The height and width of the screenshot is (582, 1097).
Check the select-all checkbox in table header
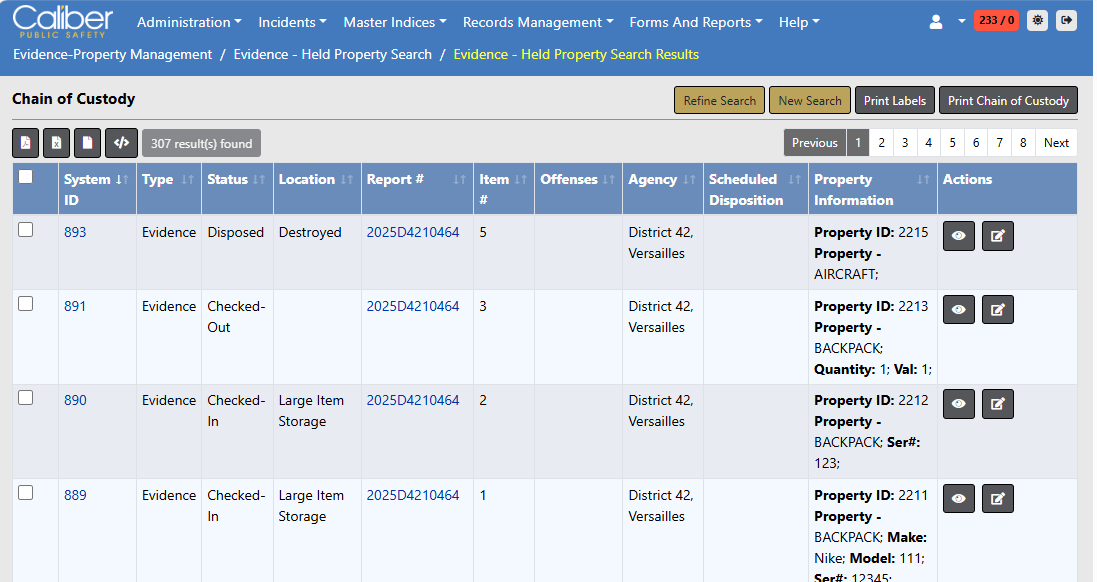(26, 177)
